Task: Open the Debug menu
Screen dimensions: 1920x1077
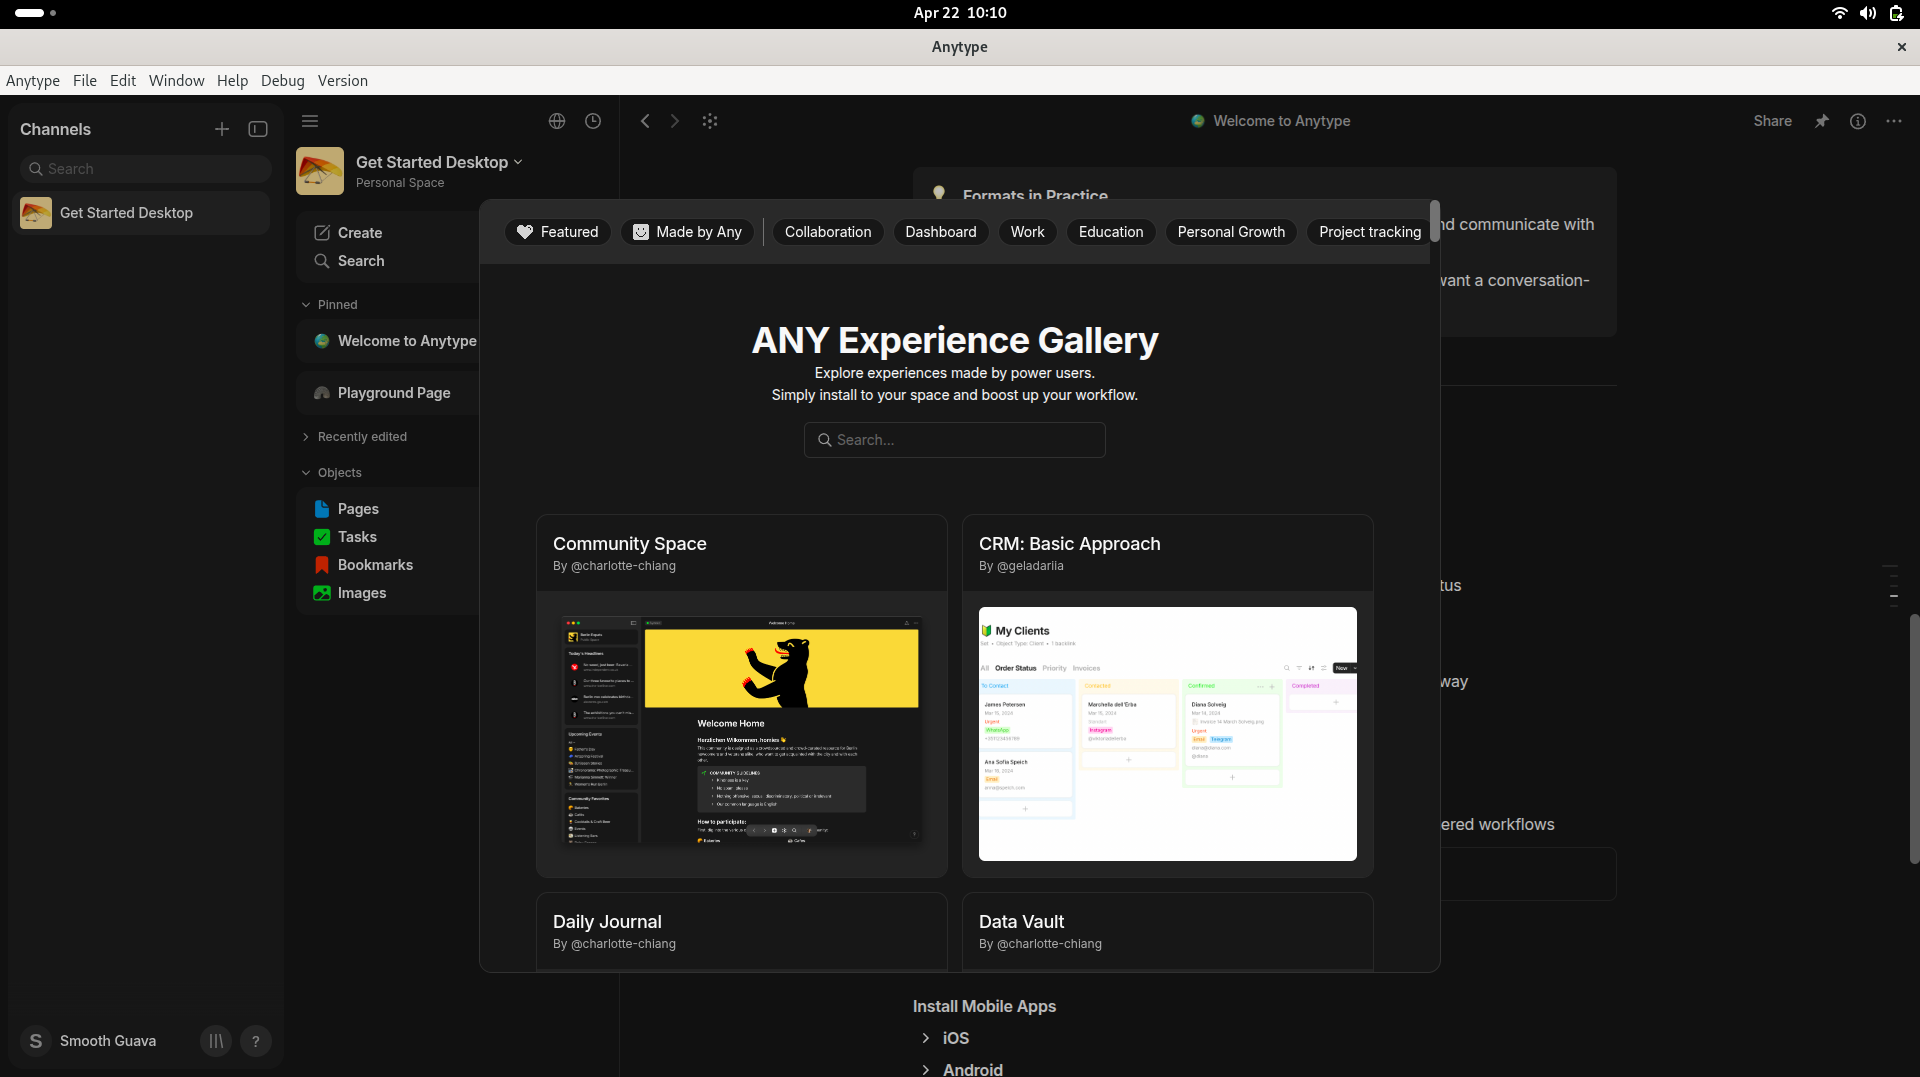Action: click(x=283, y=81)
